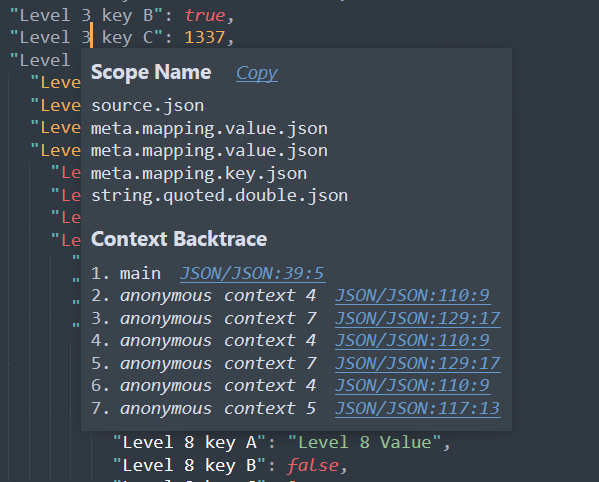Open backtrace entry 3 link JSON/JSON:129:17
Screen dimensions: 599x482
pos(418,318)
